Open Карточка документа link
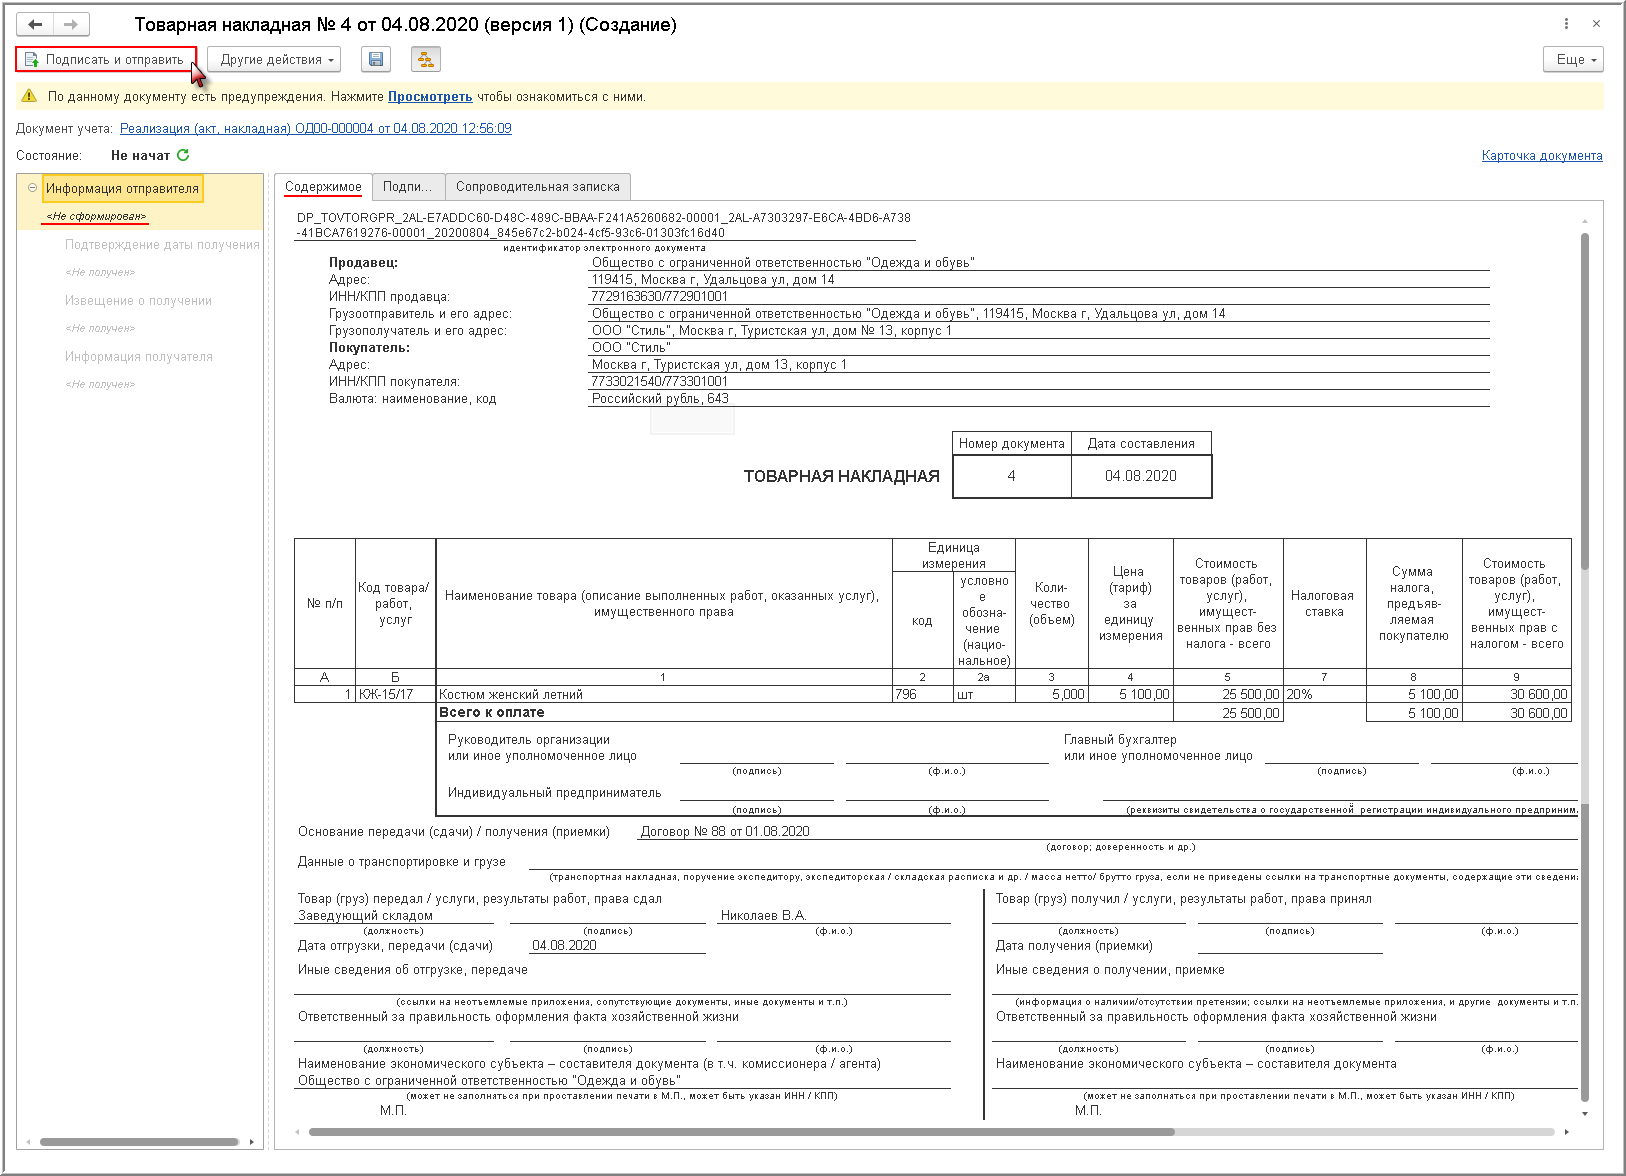This screenshot has width=1626, height=1176. [1542, 156]
